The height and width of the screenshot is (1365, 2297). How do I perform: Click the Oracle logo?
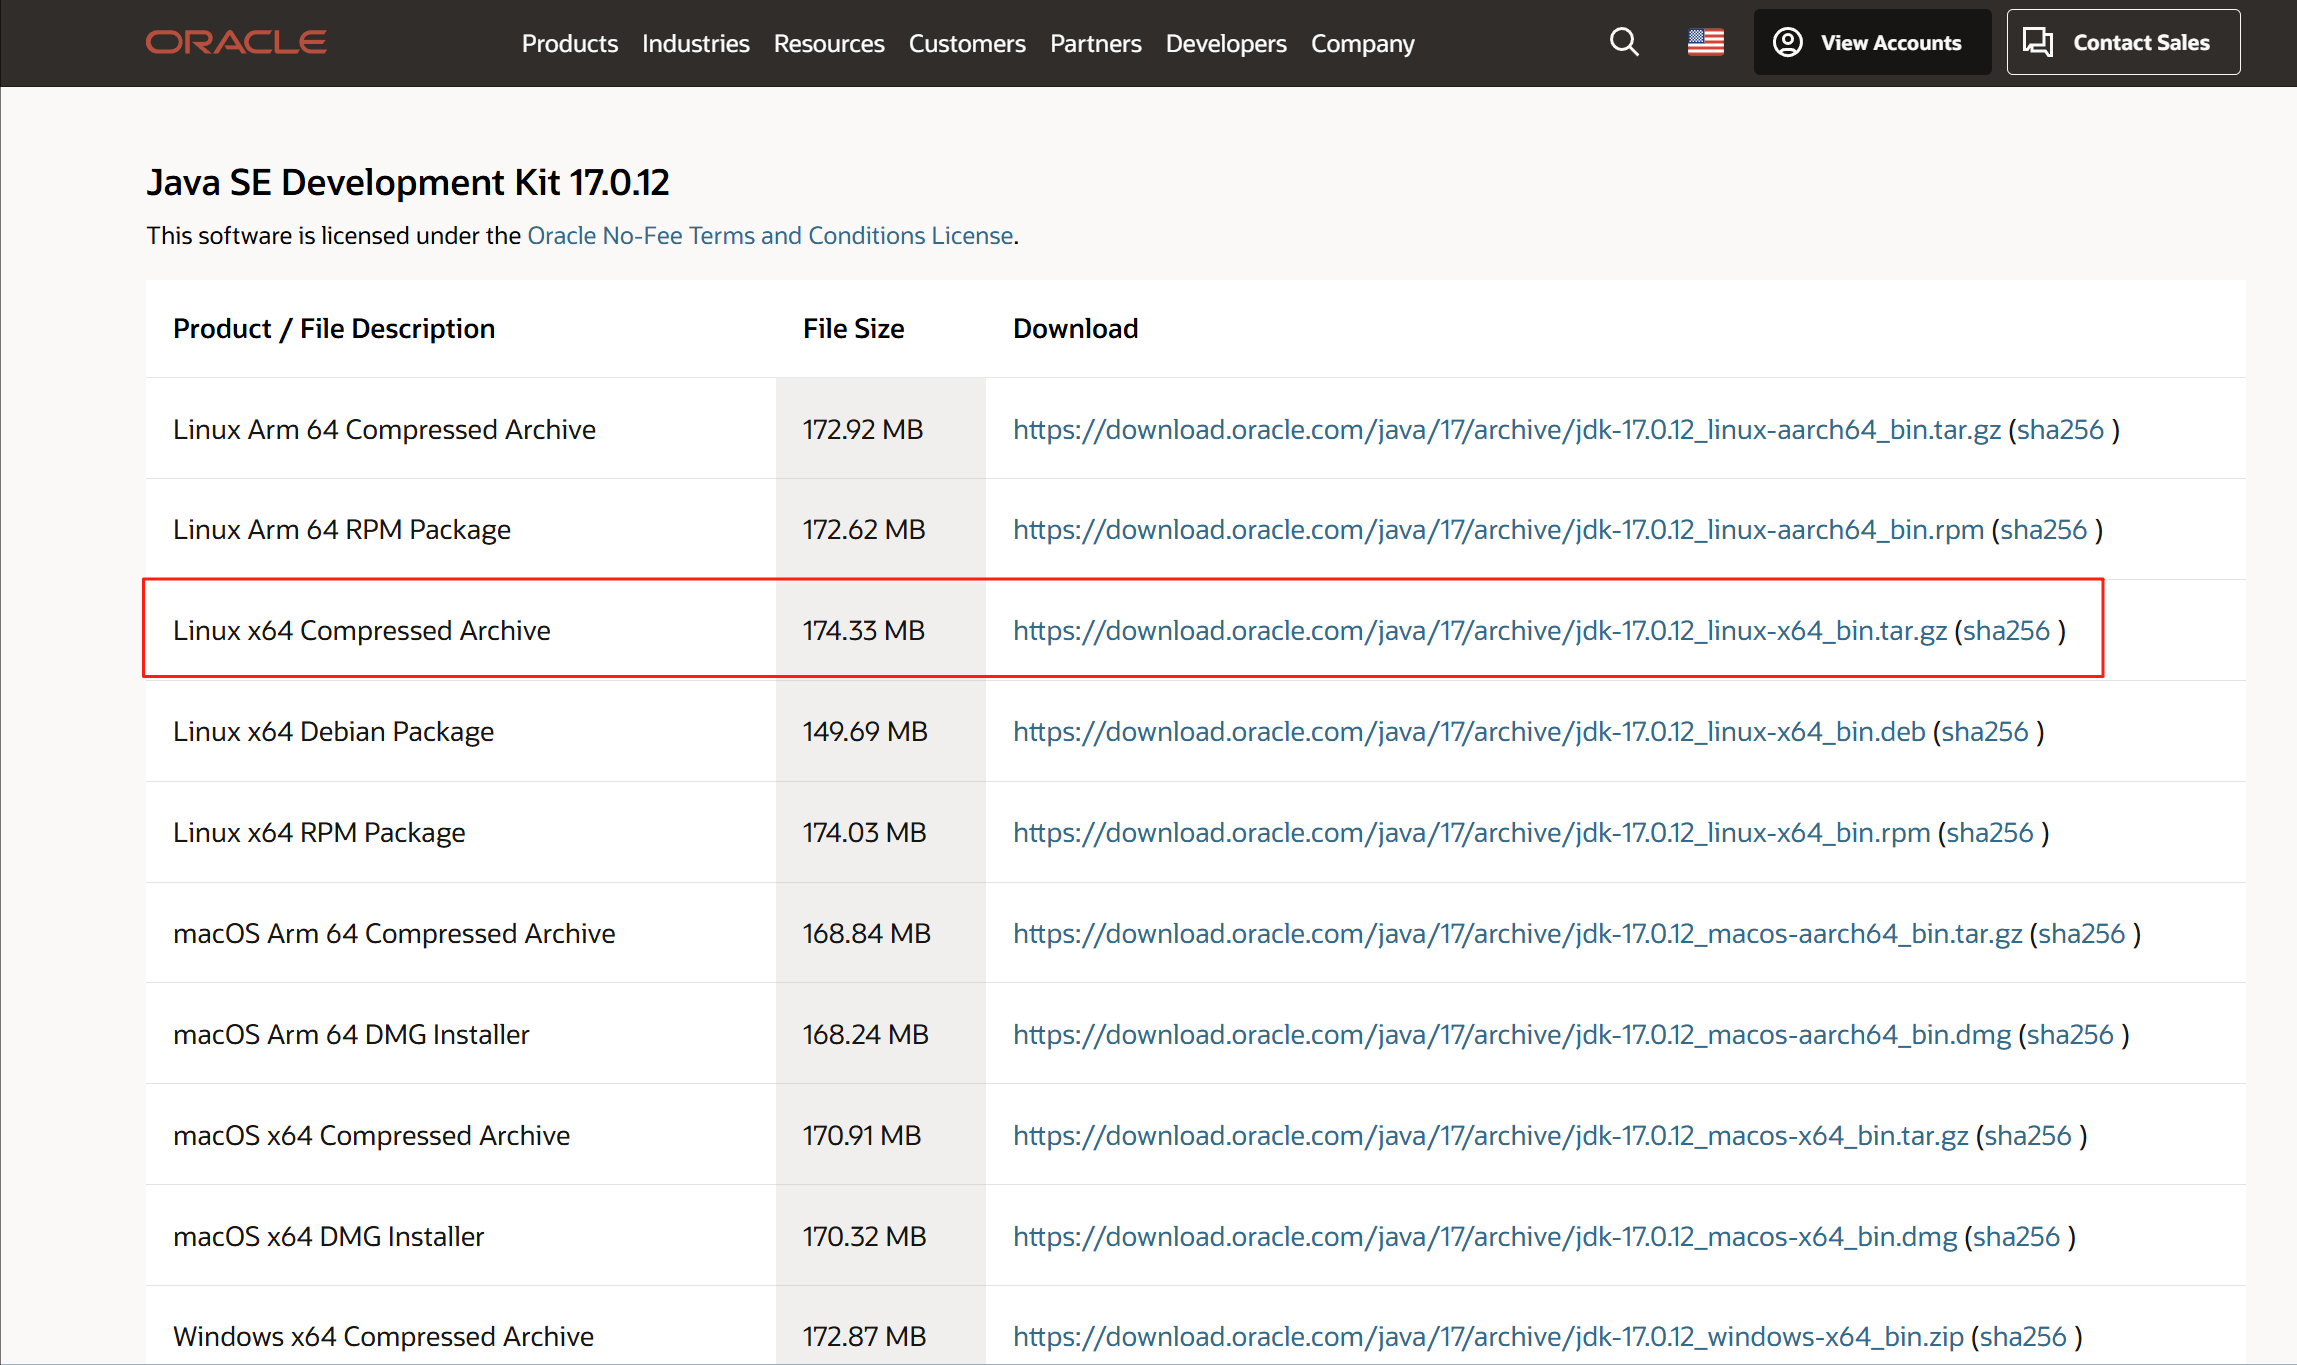point(236,42)
